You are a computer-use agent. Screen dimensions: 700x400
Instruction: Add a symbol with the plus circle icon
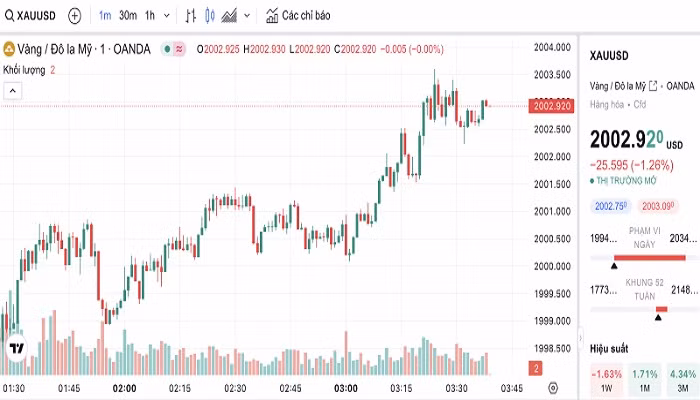click(x=74, y=16)
